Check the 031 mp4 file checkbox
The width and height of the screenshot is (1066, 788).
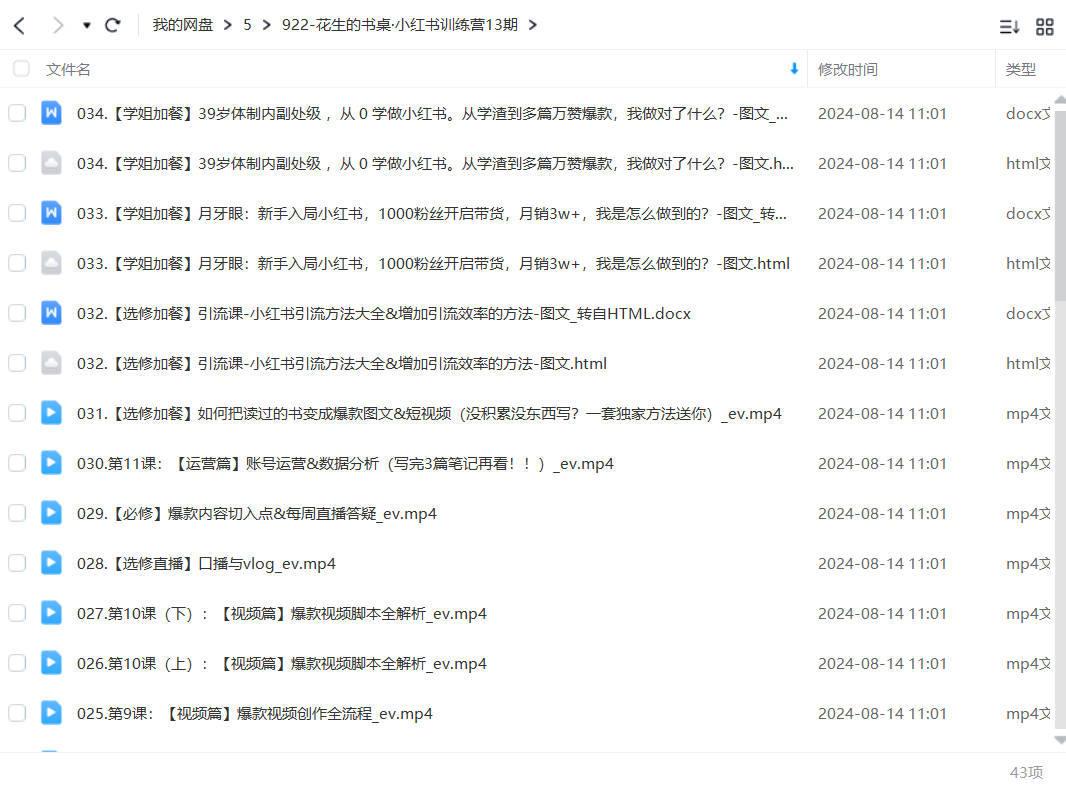tap(17, 413)
